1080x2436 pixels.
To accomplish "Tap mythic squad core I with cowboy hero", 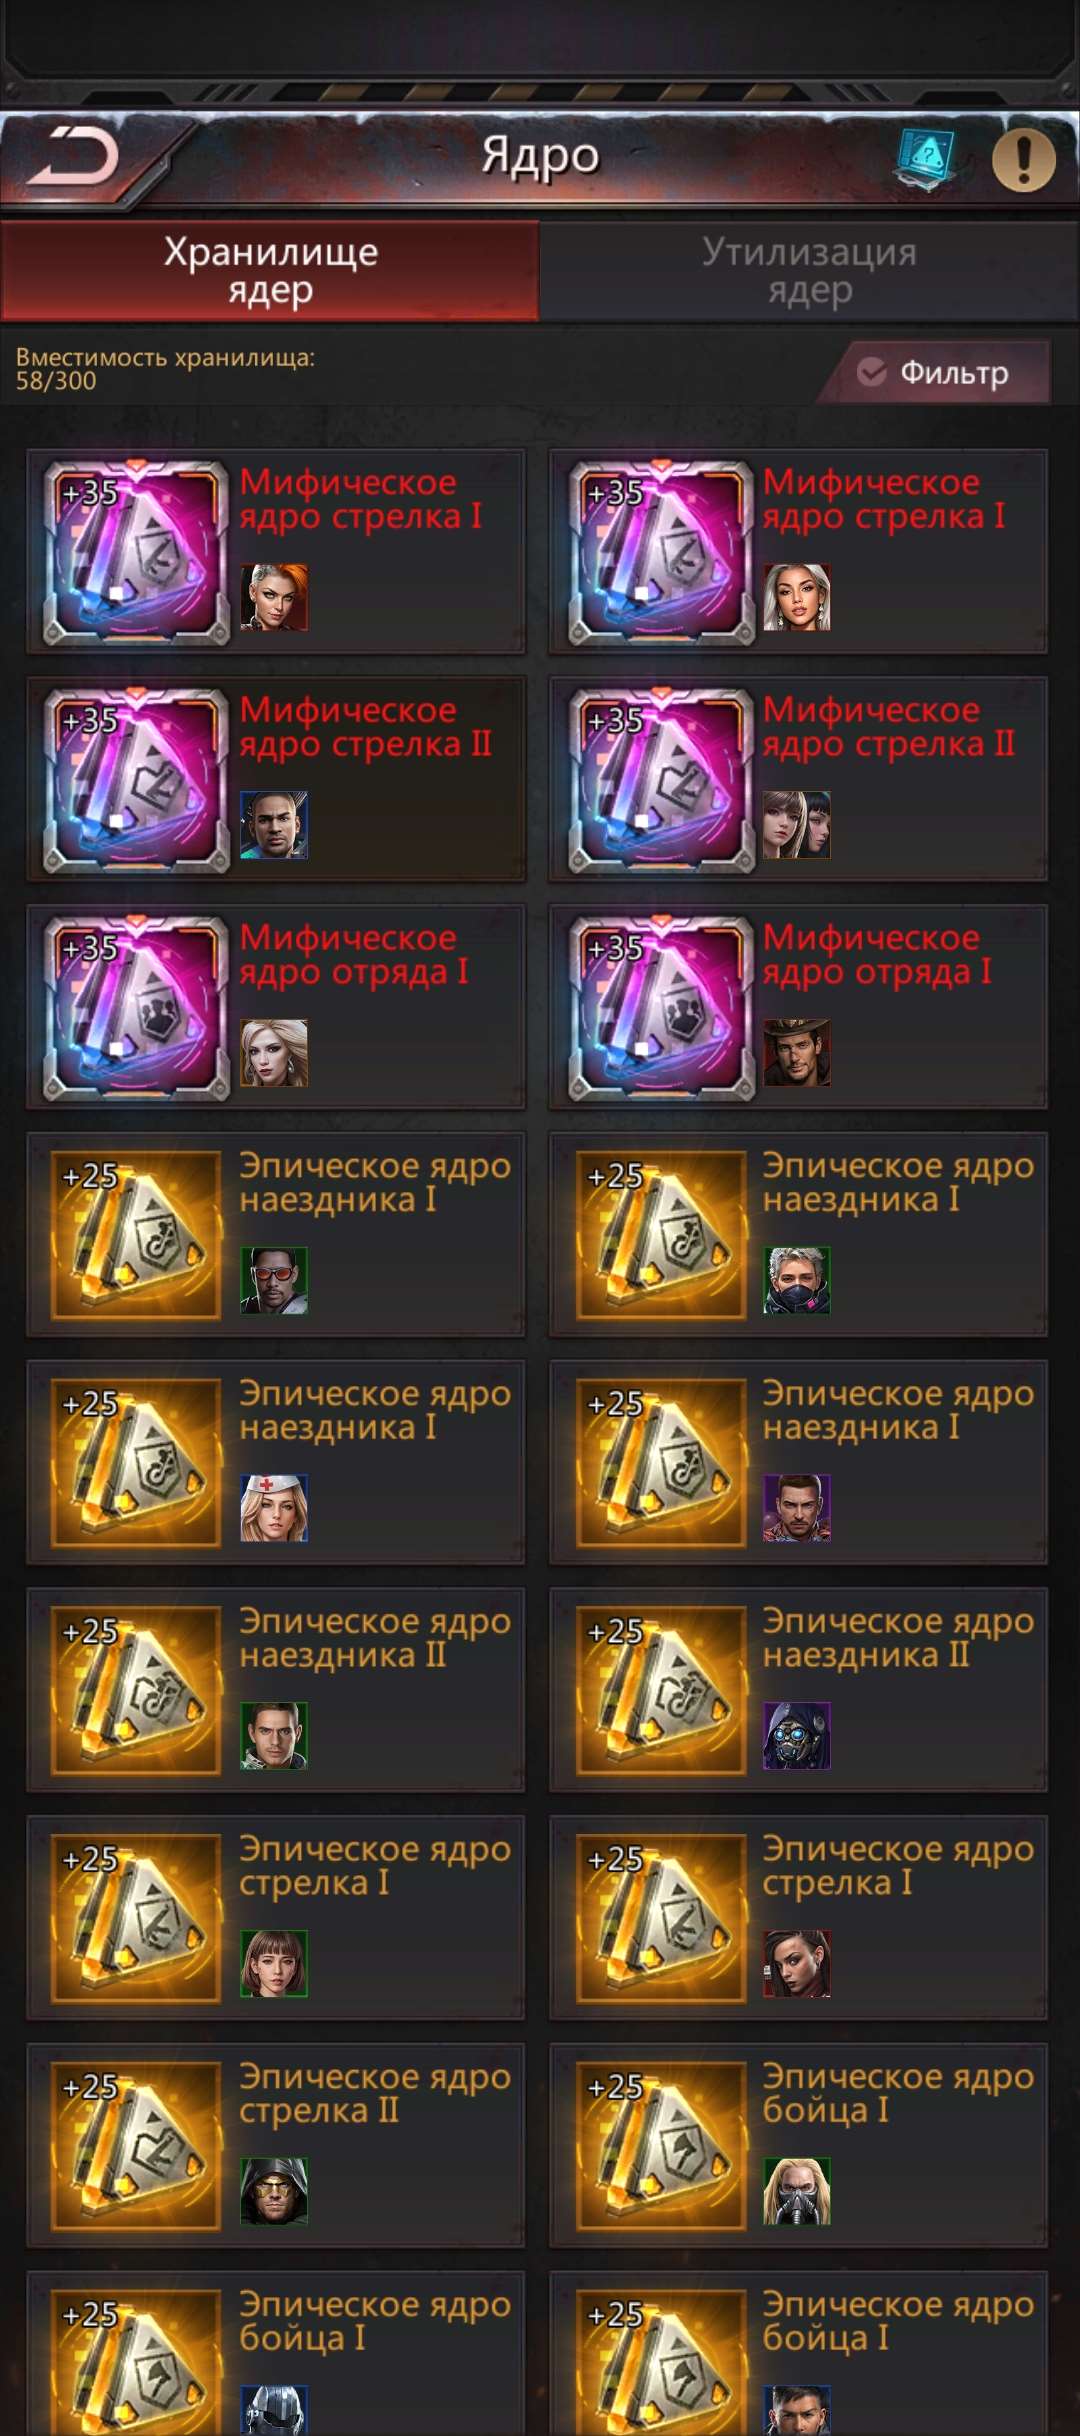I will click(x=798, y=1007).
